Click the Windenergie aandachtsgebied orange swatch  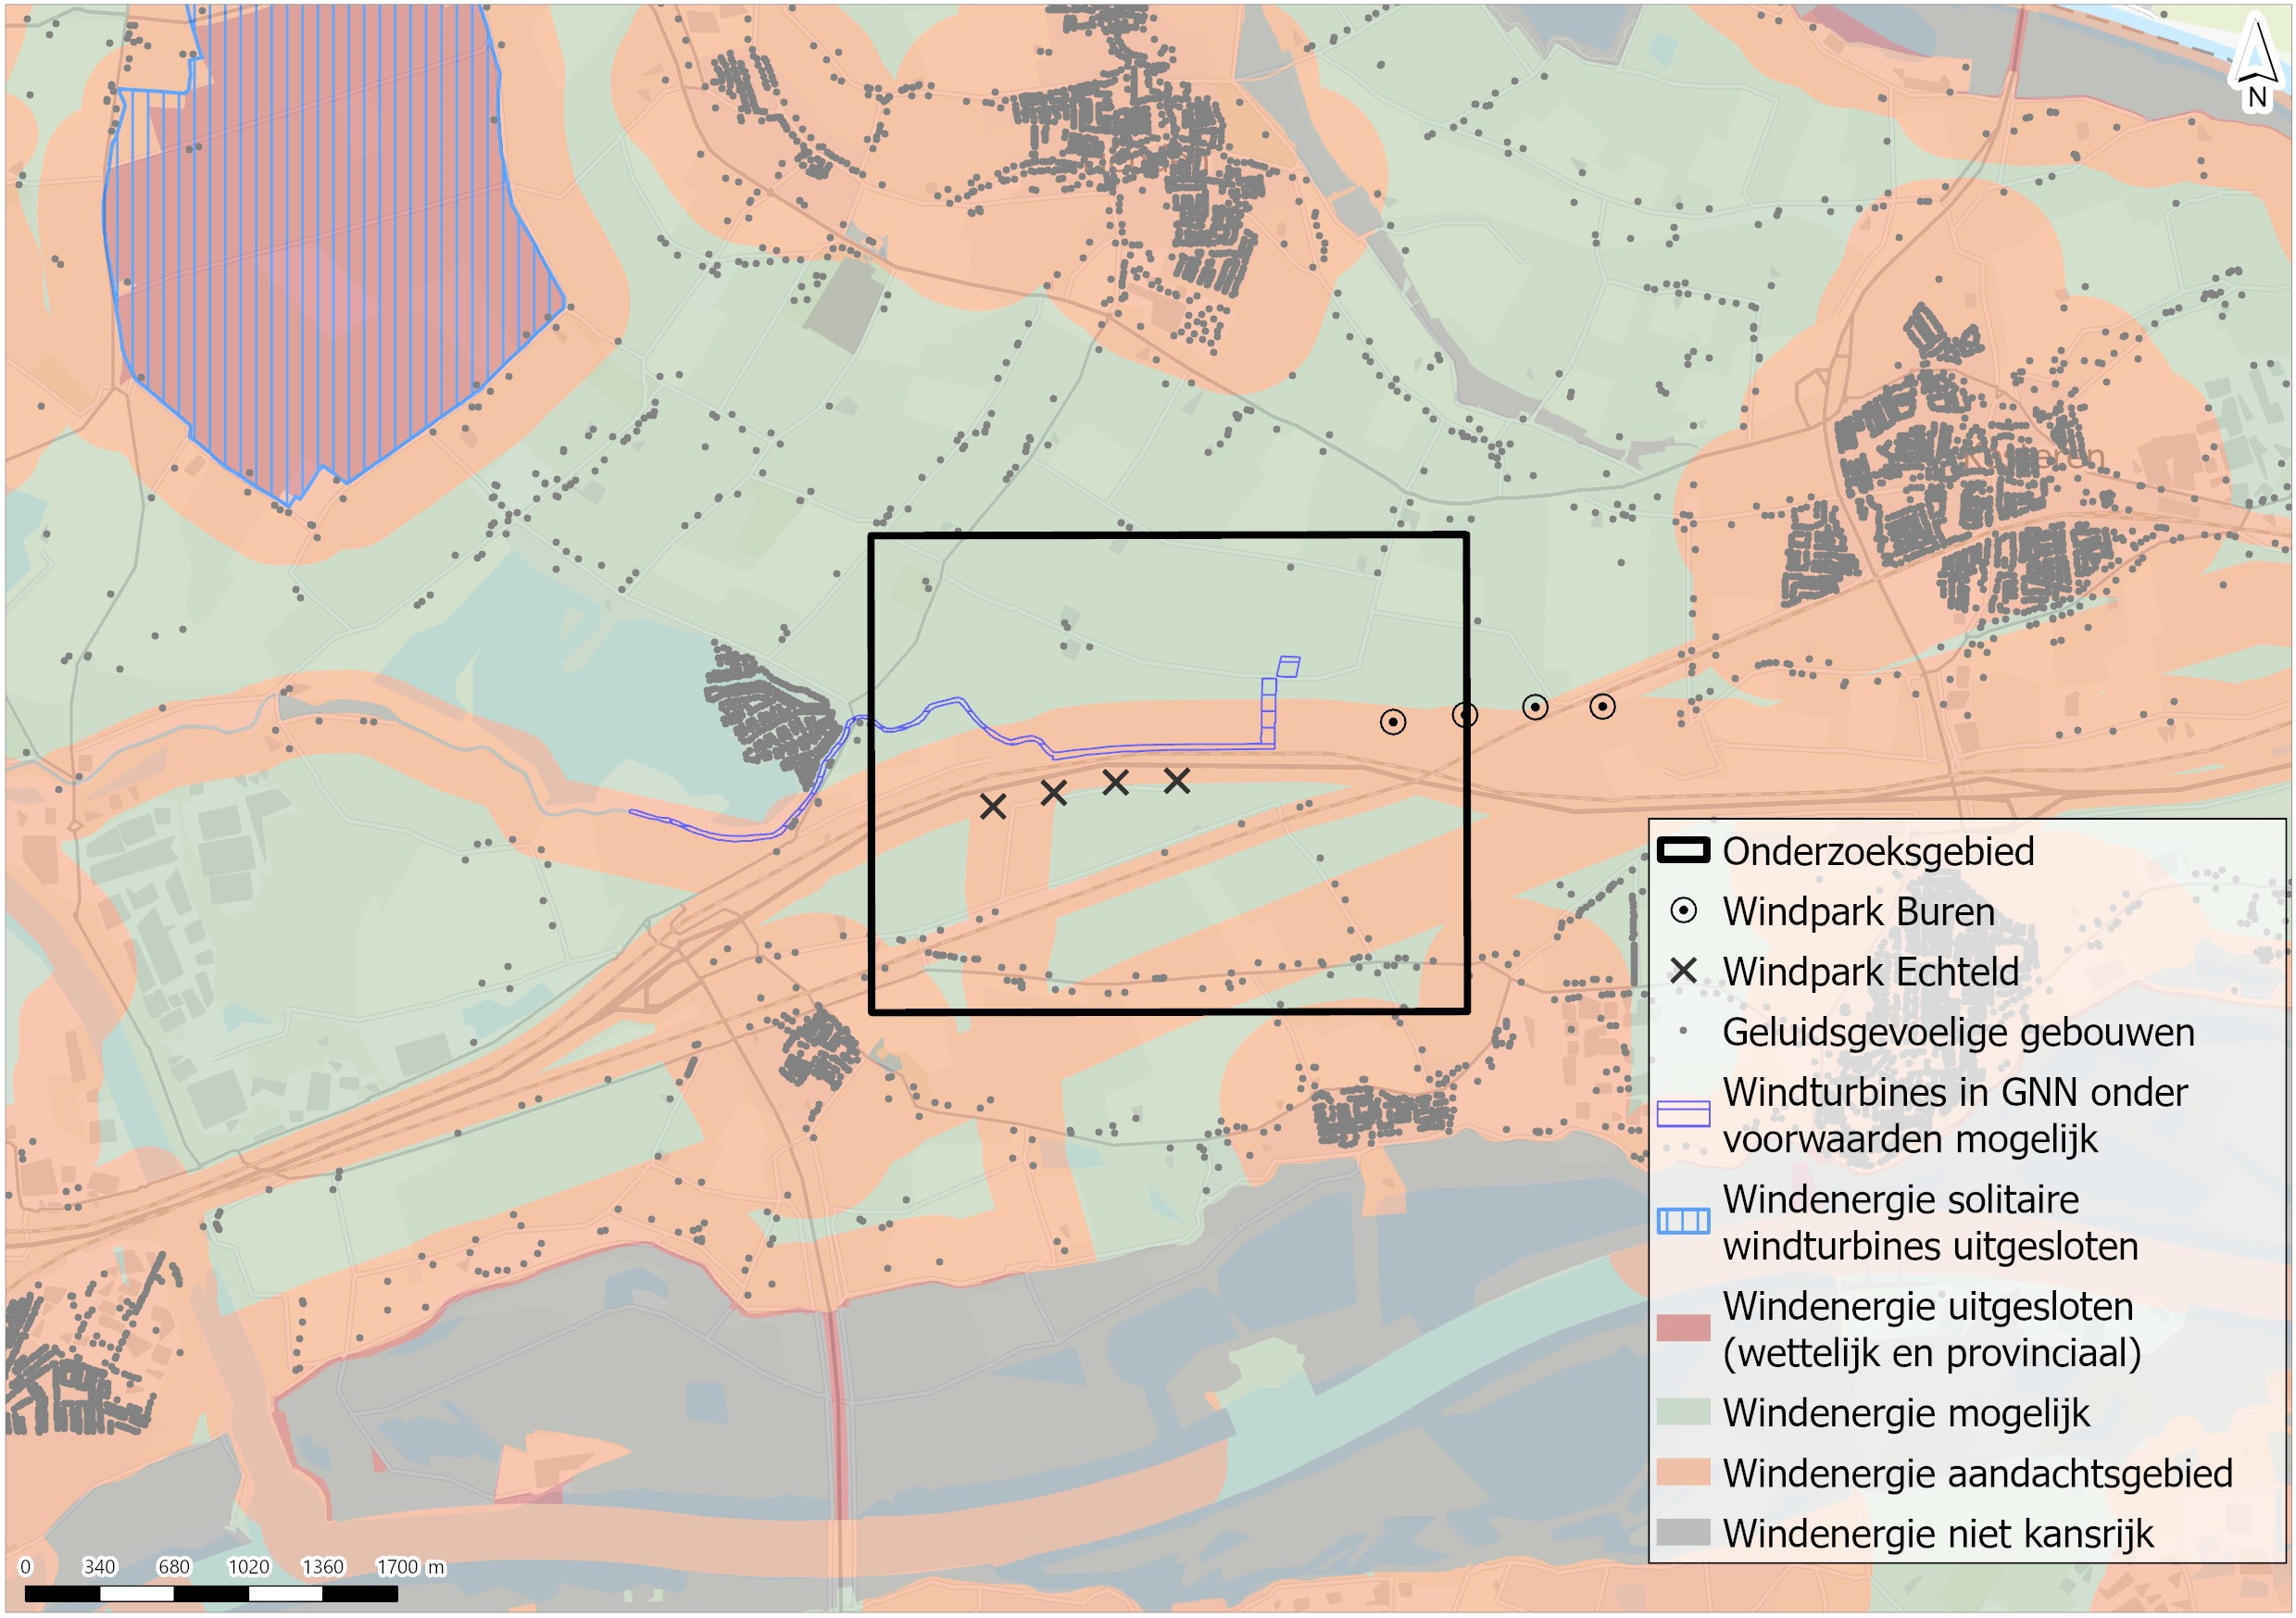click(x=1684, y=1472)
